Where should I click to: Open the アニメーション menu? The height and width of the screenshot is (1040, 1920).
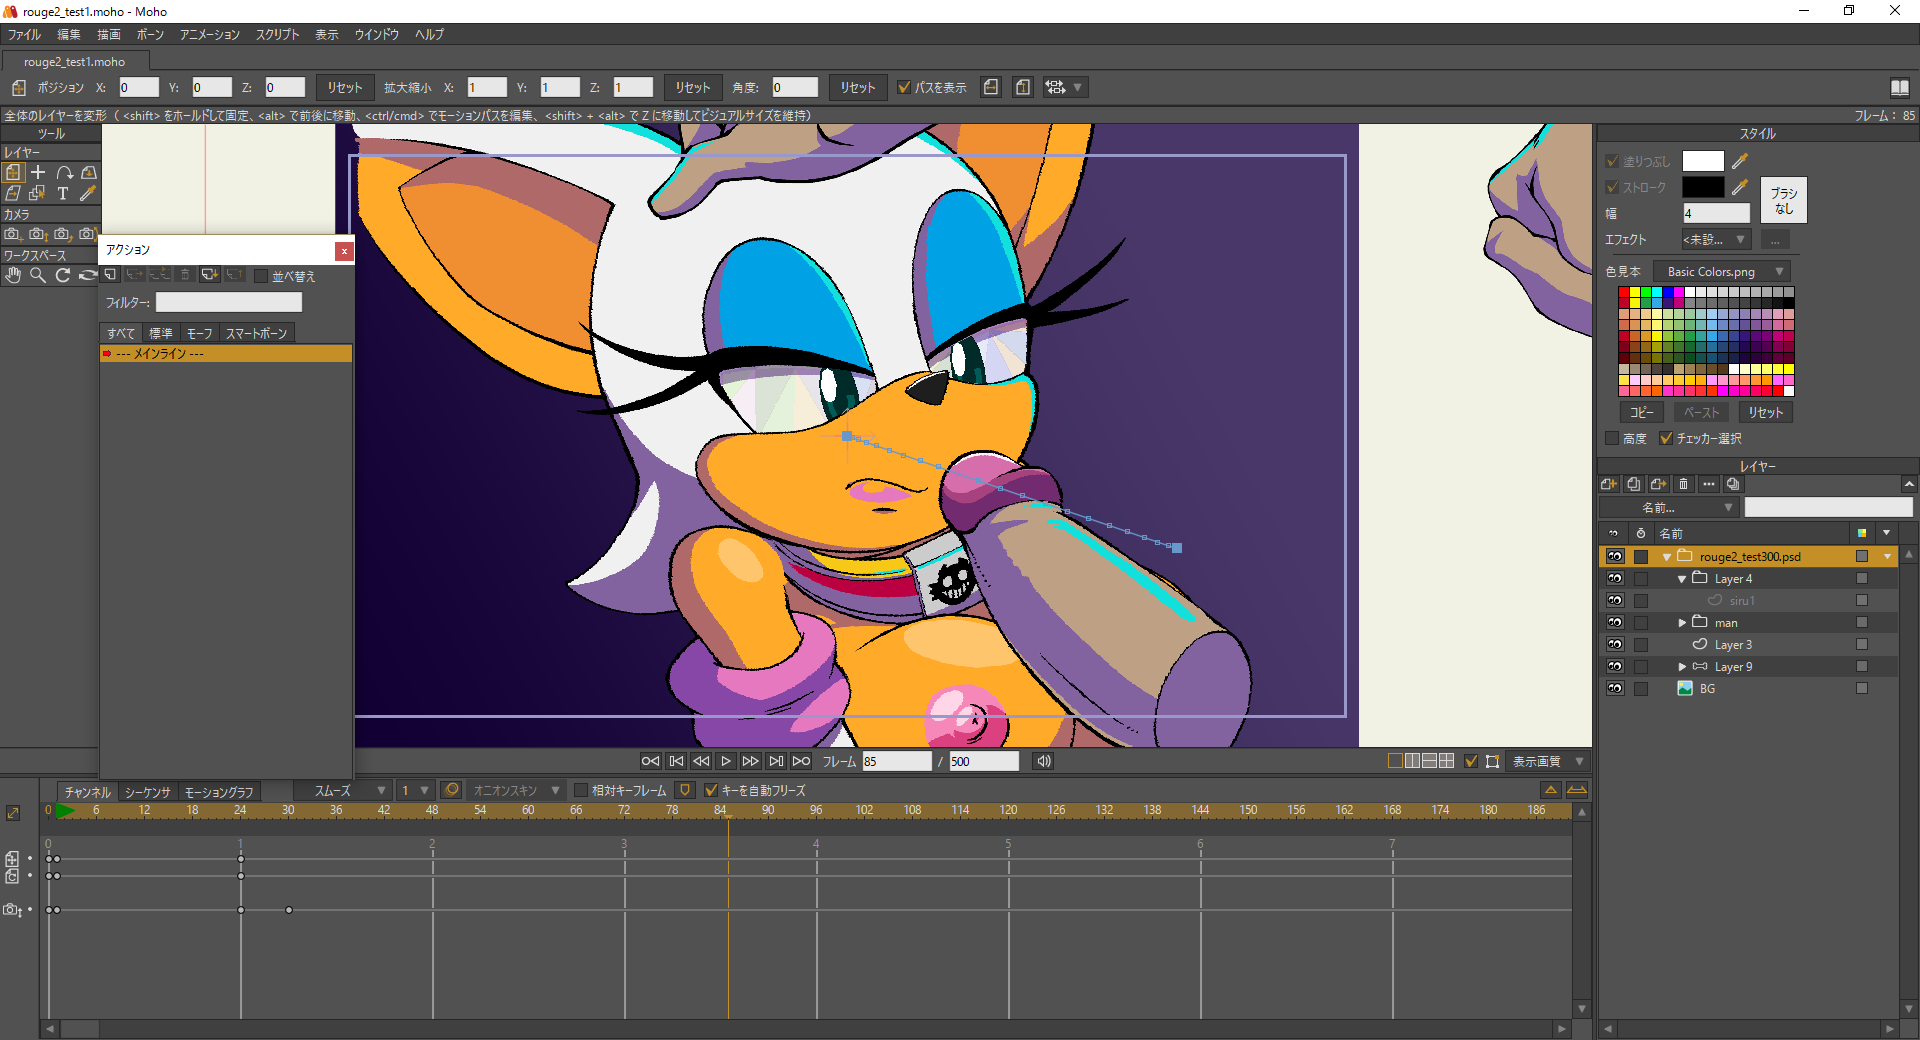click(209, 35)
